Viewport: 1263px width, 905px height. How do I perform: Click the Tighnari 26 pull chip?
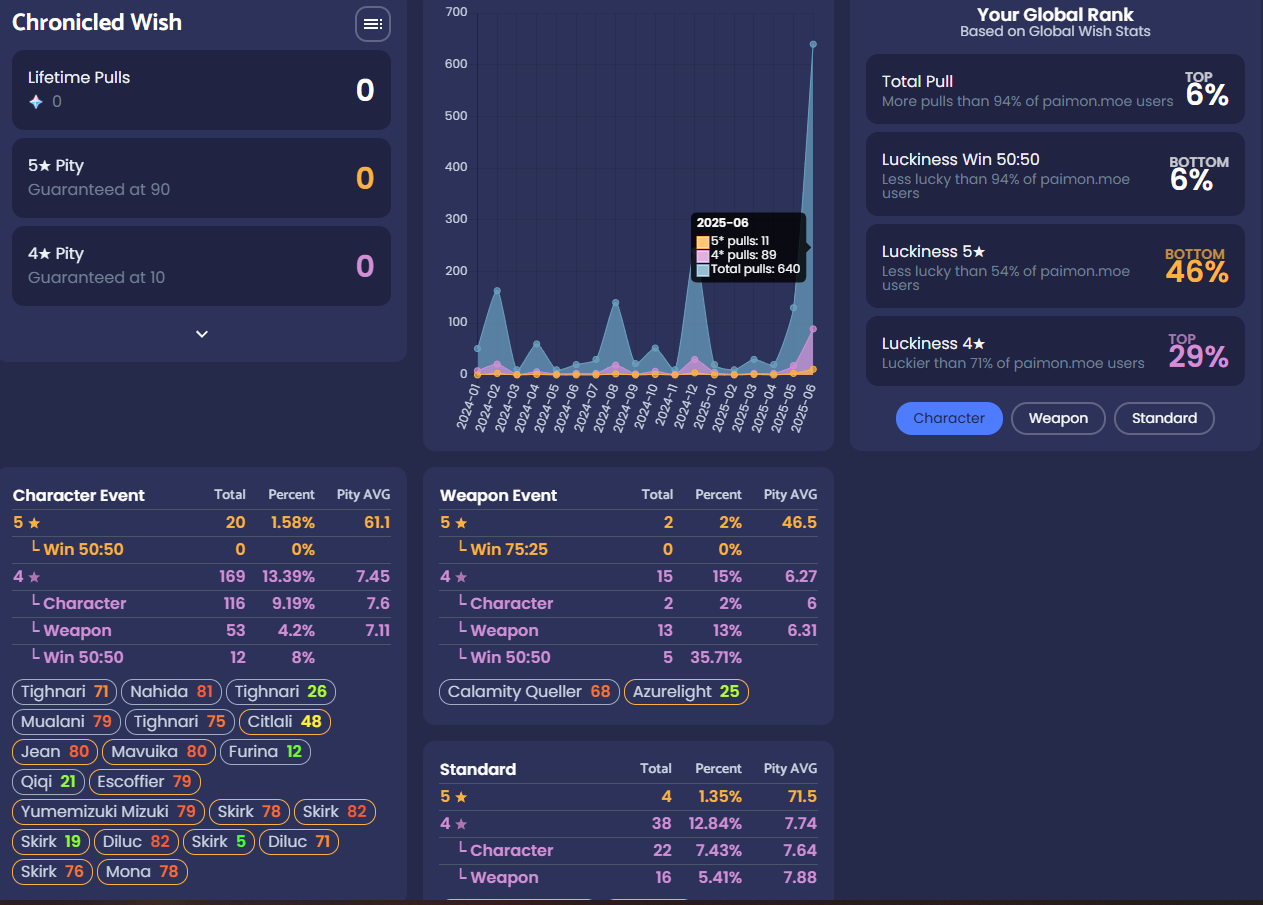pos(281,692)
